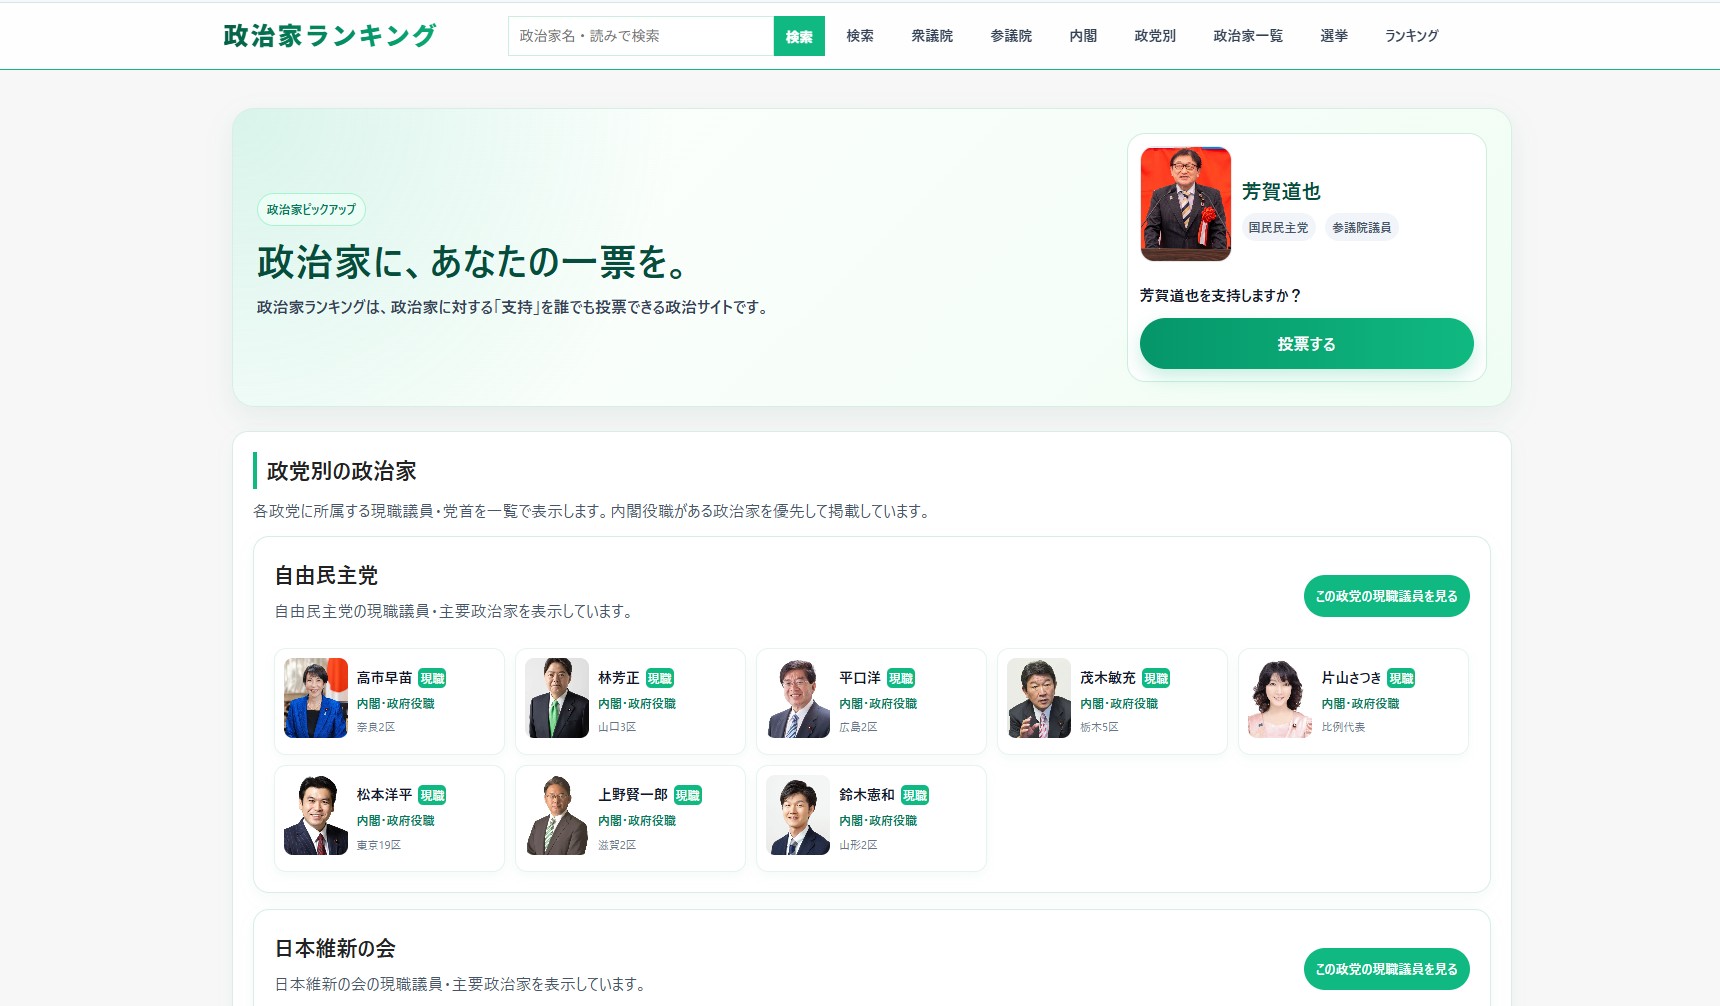1720x1006 pixels.
Task: Select the 参議院議員 tag
Action: tap(1361, 228)
